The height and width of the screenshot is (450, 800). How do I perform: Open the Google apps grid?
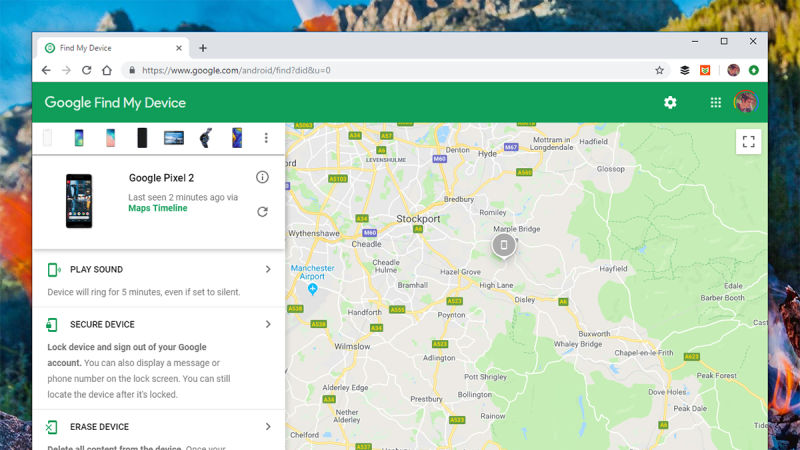pos(716,103)
